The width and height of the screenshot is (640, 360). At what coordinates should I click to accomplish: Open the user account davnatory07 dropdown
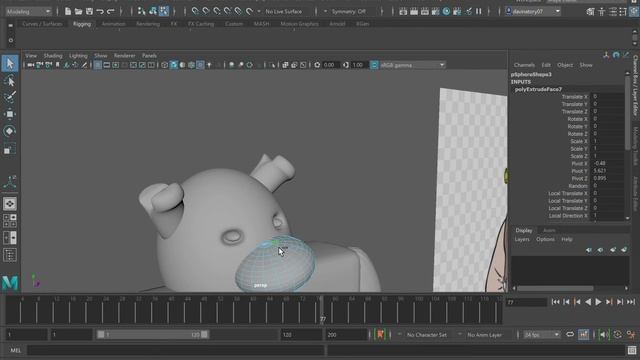click(x=533, y=11)
